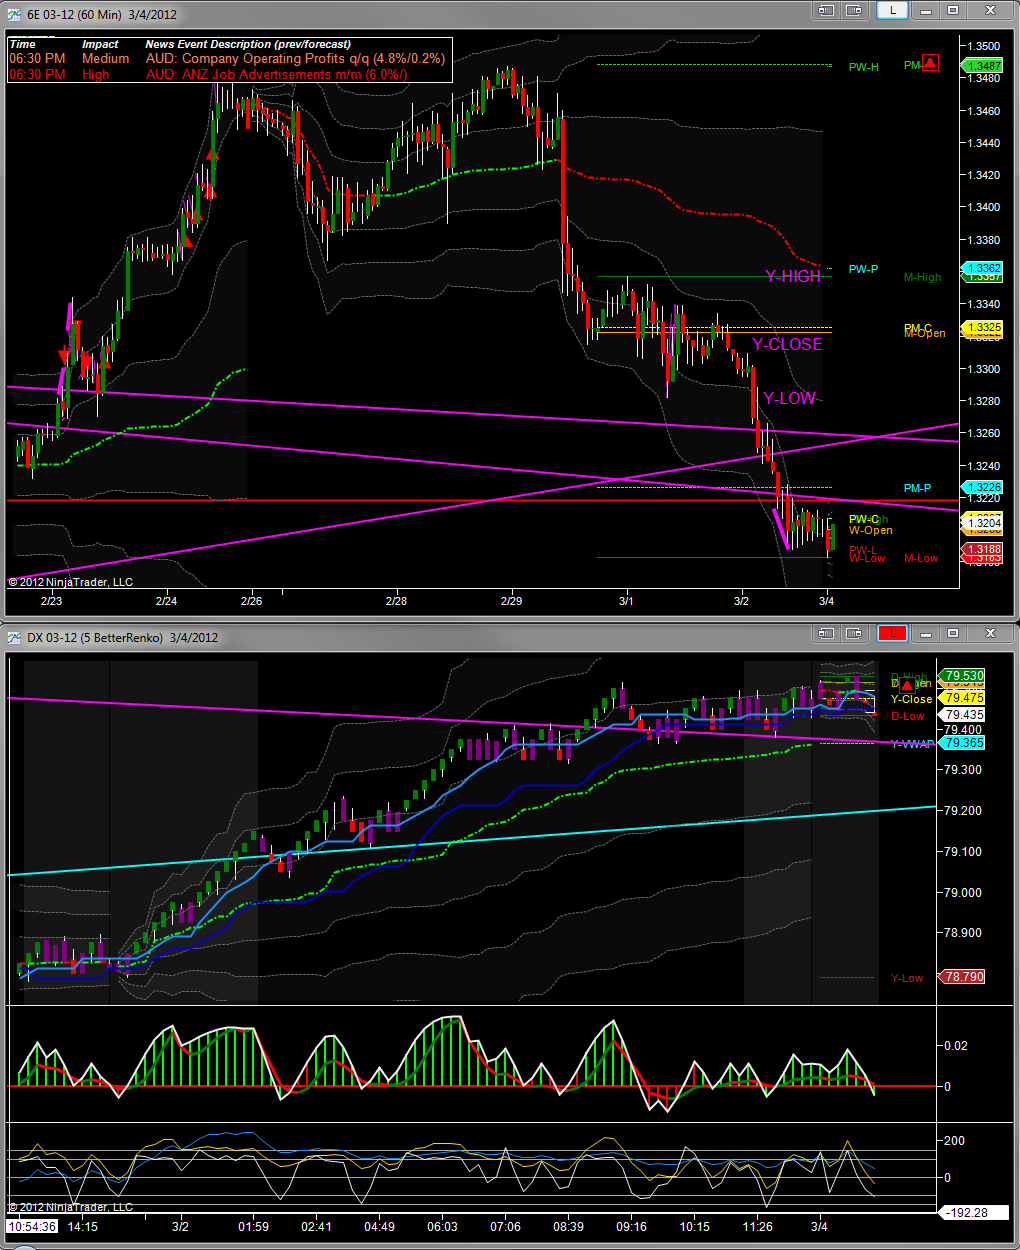The image size is (1020, 1250).
Task: Click the PM-P level label
Action: pos(917,489)
